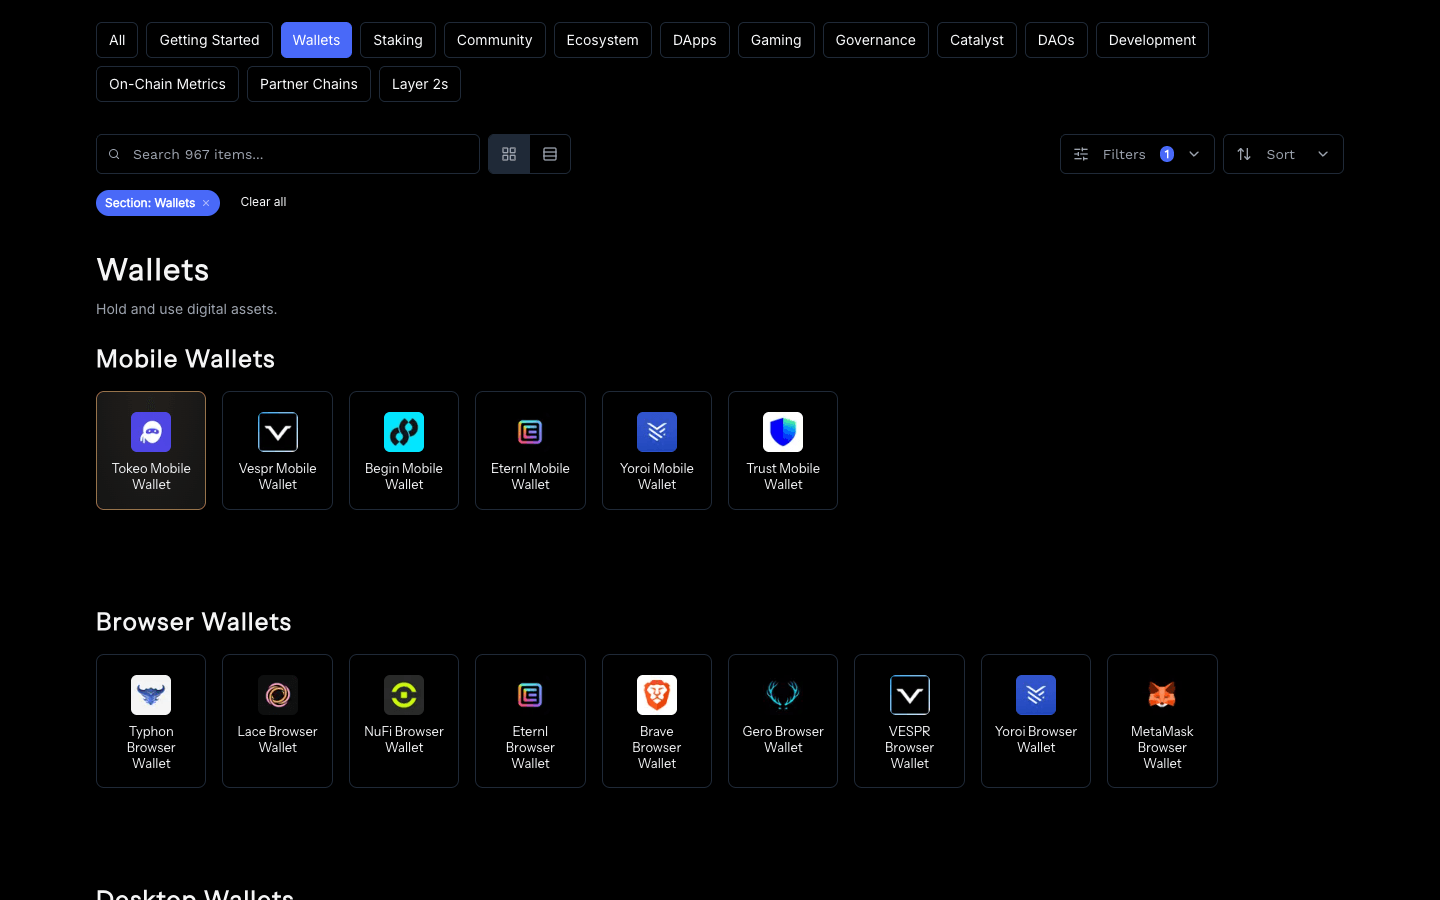Select the Gero Browser Wallet antler icon

pos(782,694)
